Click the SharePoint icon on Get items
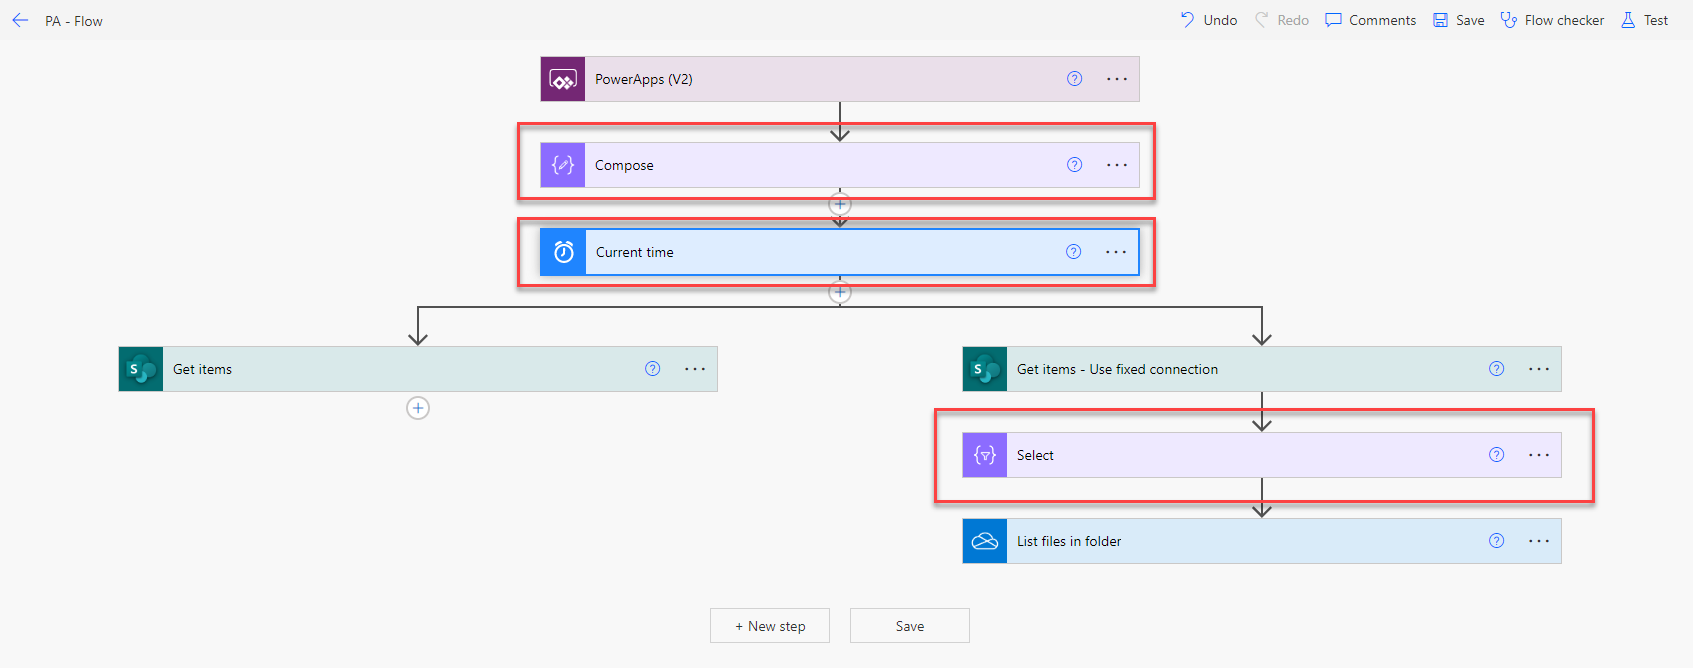This screenshot has height=668, width=1693. coord(141,369)
